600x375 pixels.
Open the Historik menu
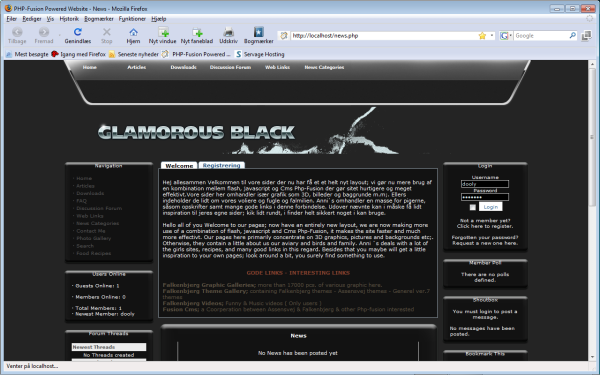pos(69,19)
